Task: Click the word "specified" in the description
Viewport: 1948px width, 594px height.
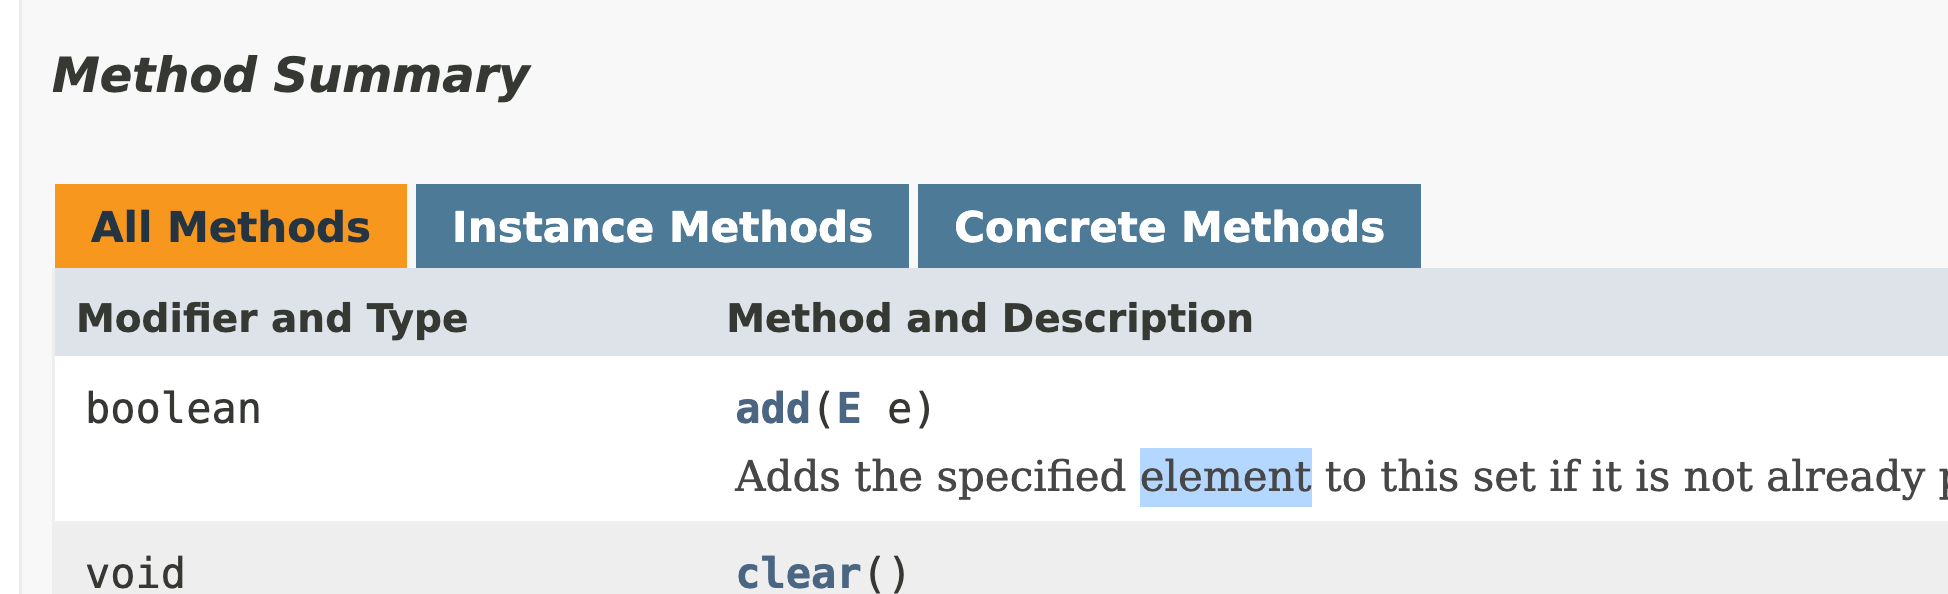Action: tap(1031, 477)
